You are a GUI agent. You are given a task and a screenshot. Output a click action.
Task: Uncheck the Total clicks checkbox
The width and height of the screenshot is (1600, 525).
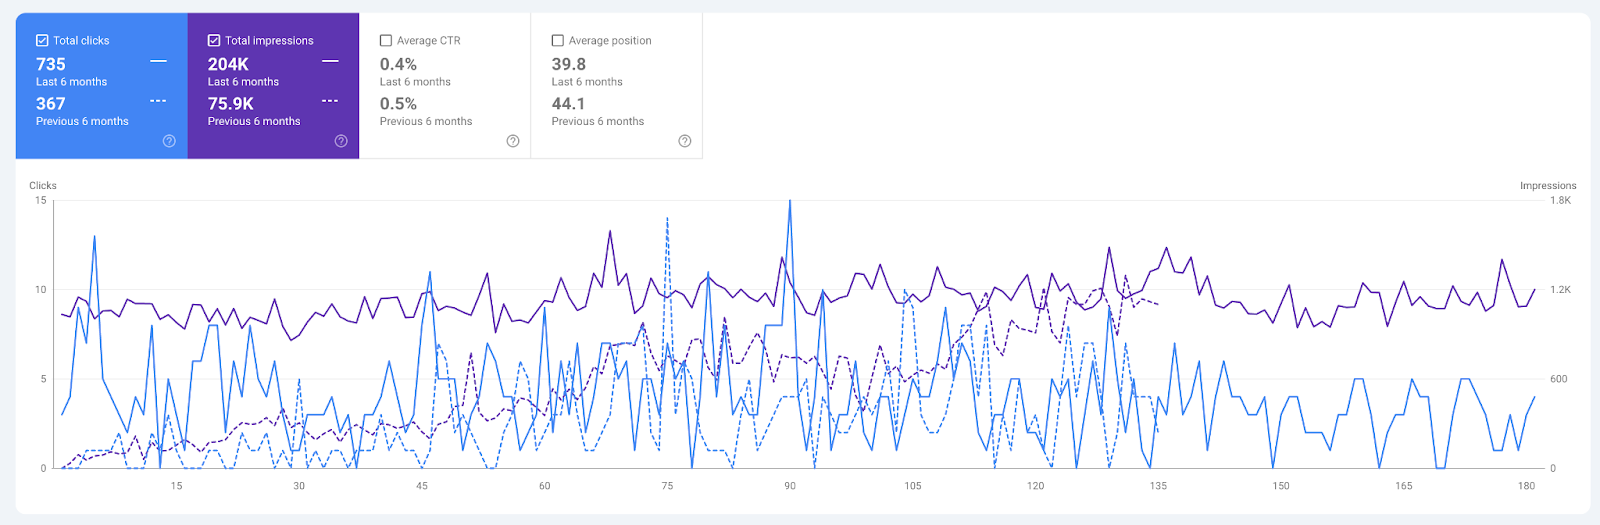tap(42, 41)
